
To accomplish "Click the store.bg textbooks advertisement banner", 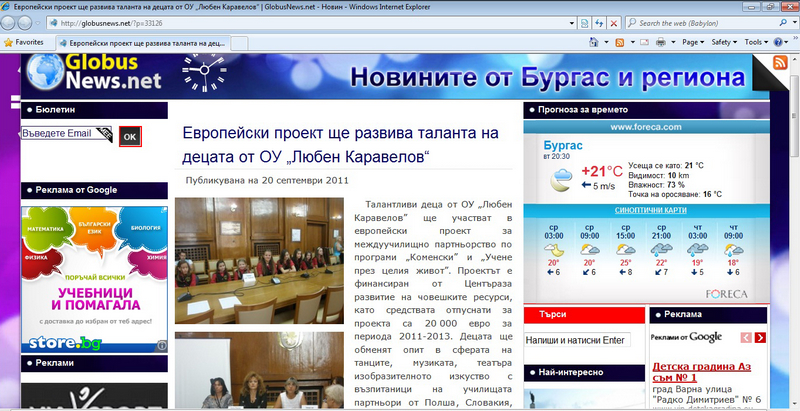I will point(94,279).
